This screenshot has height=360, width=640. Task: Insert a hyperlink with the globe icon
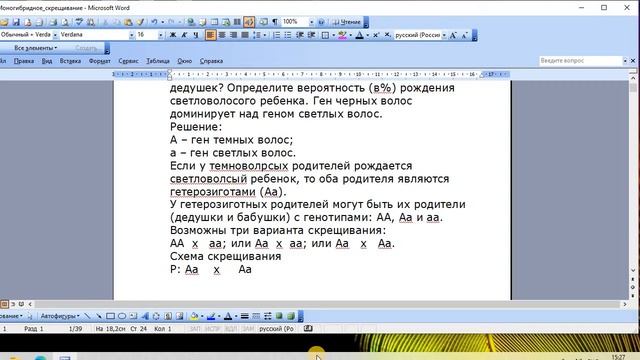point(191,22)
